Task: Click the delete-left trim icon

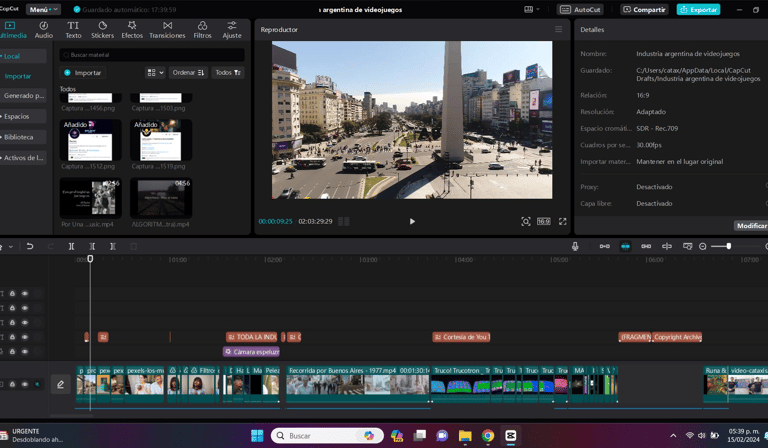Action: (92, 246)
